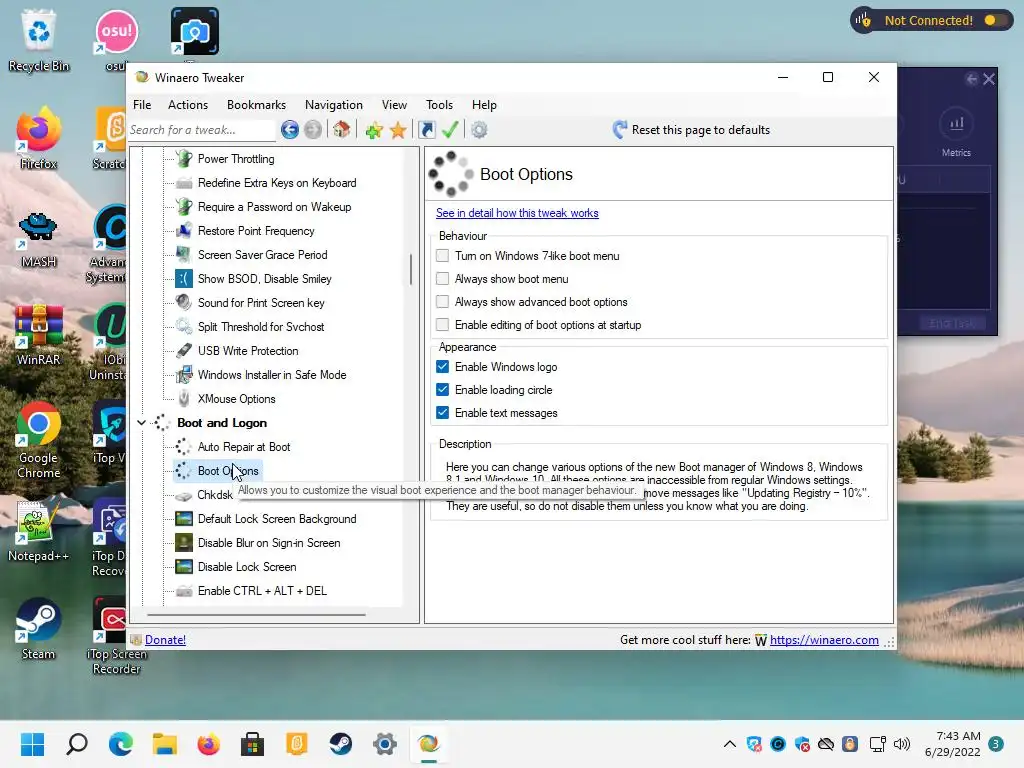This screenshot has width=1024, height=768.
Task: Enable Turn on Windows 7-like boot menu
Action: (443, 255)
